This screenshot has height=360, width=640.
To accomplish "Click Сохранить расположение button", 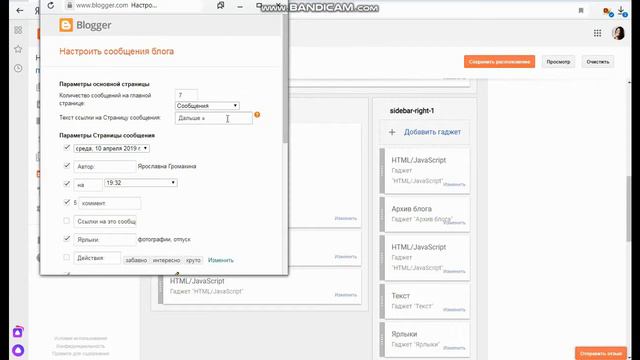I will (x=499, y=62).
